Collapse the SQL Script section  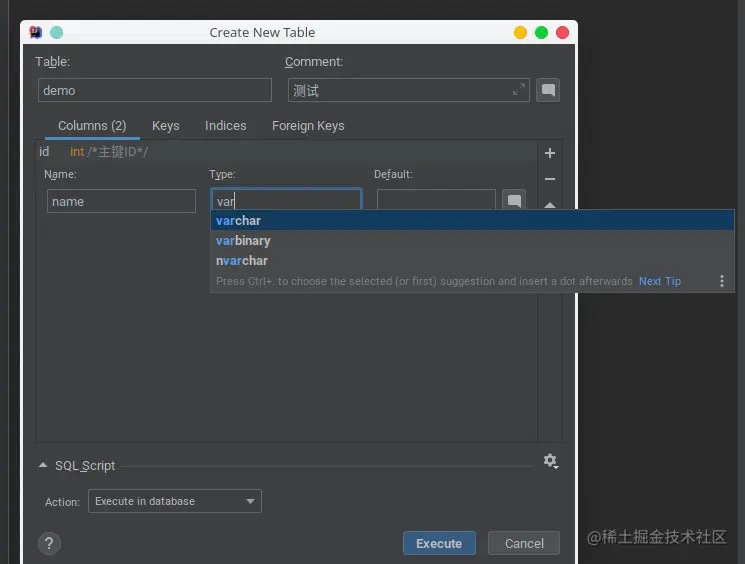tap(43, 465)
